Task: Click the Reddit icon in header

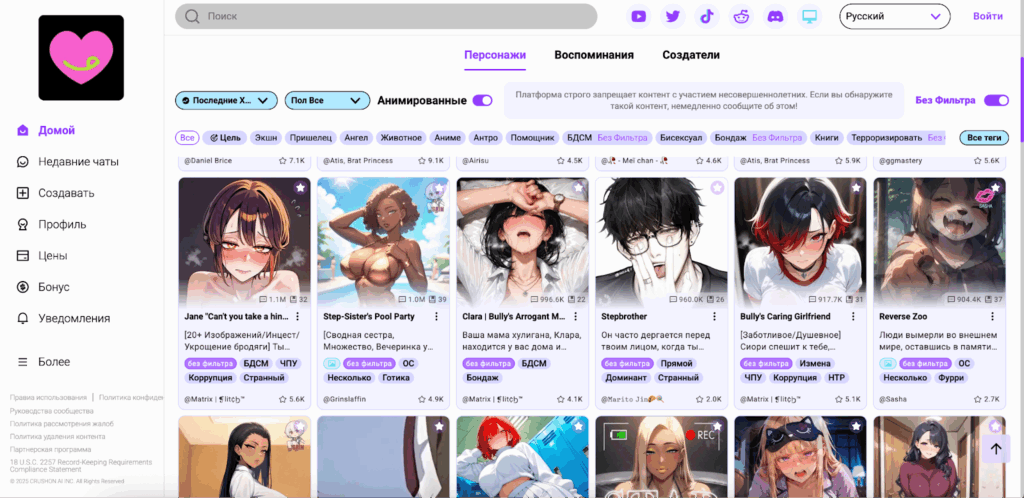Action: click(x=741, y=16)
